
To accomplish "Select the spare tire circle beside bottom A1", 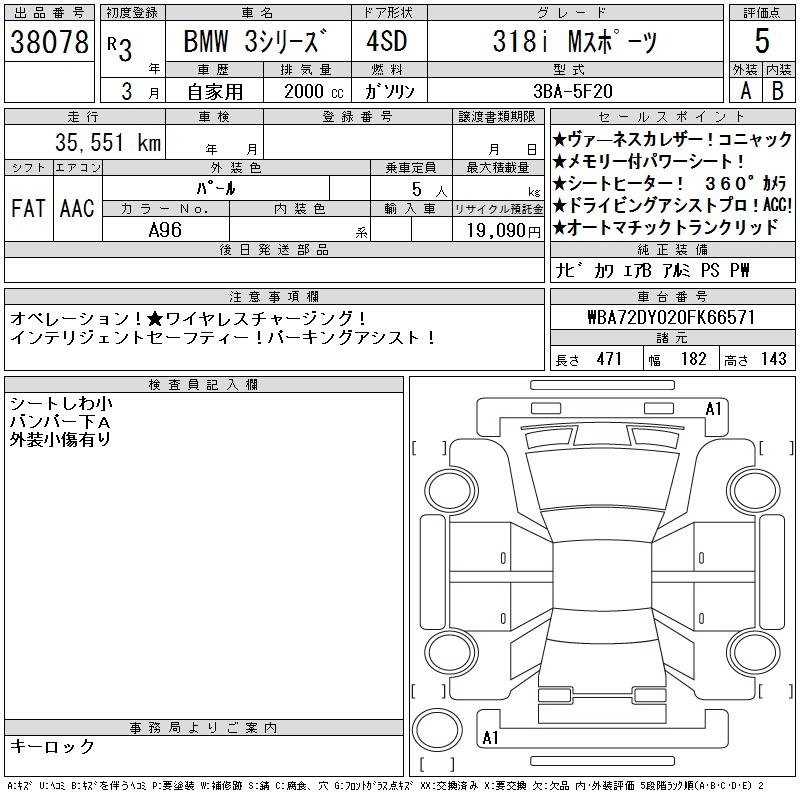I will tap(436, 727).
